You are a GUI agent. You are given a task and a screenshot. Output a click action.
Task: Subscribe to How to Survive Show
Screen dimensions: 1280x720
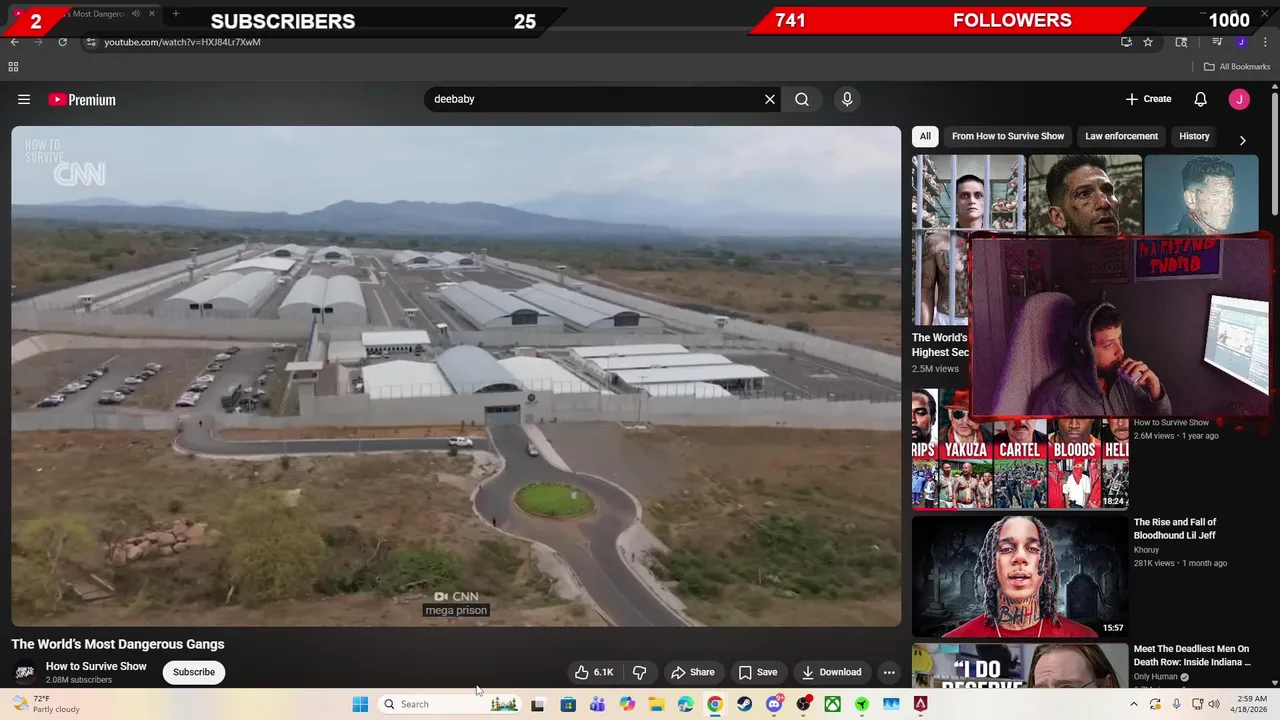pos(194,672)
